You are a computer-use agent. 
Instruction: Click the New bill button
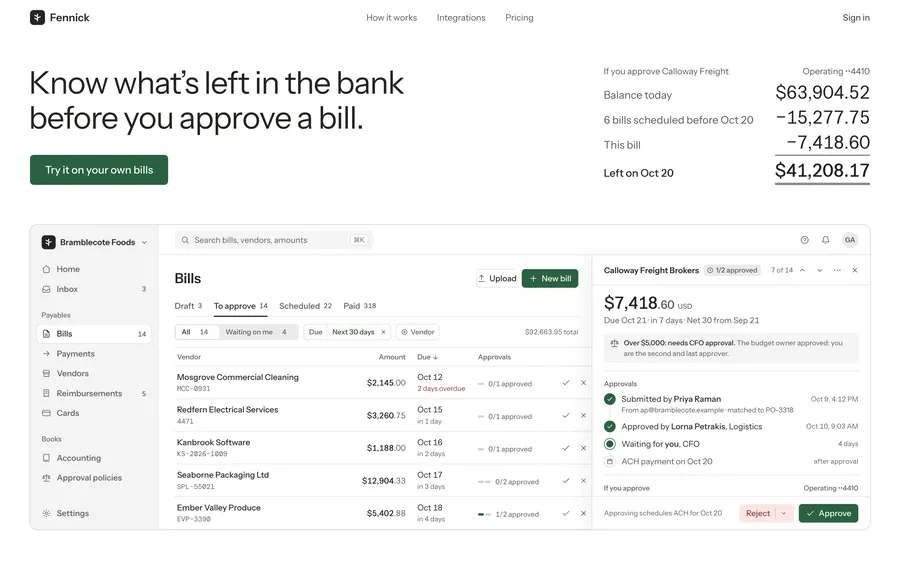pyautogui.click(x=550, y=278)
